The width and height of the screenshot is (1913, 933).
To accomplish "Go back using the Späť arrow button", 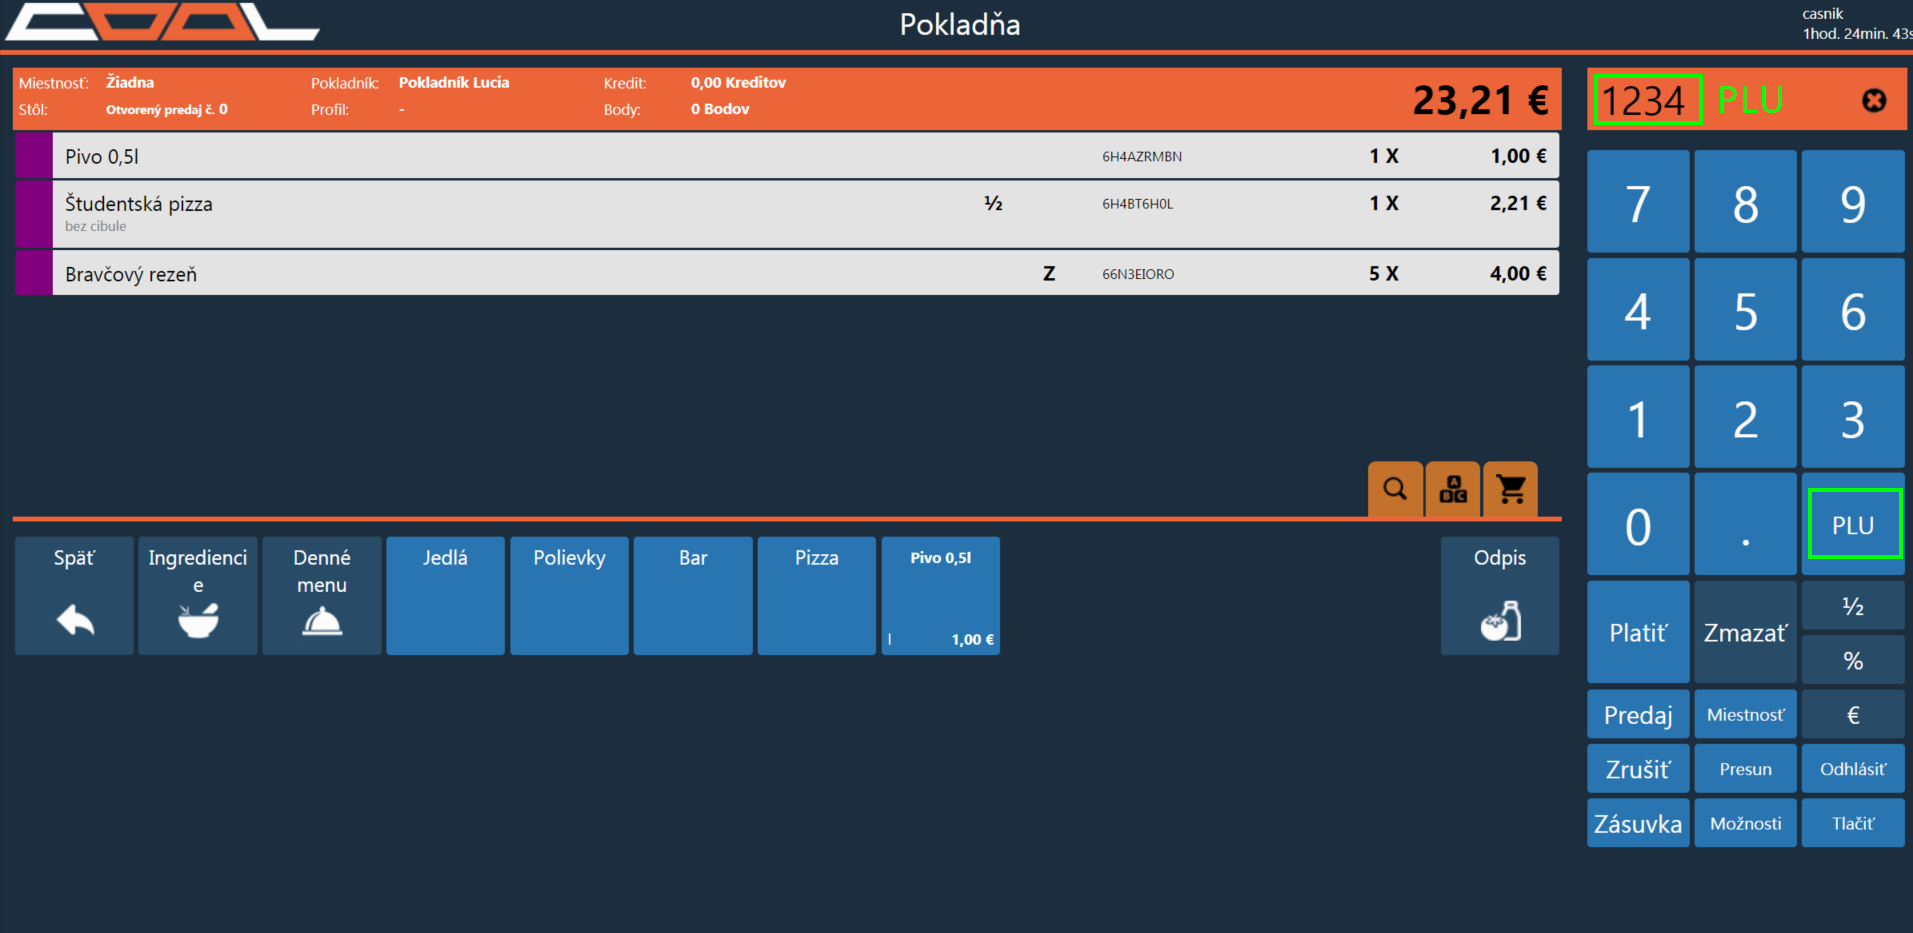I will (x=74, y=596).
